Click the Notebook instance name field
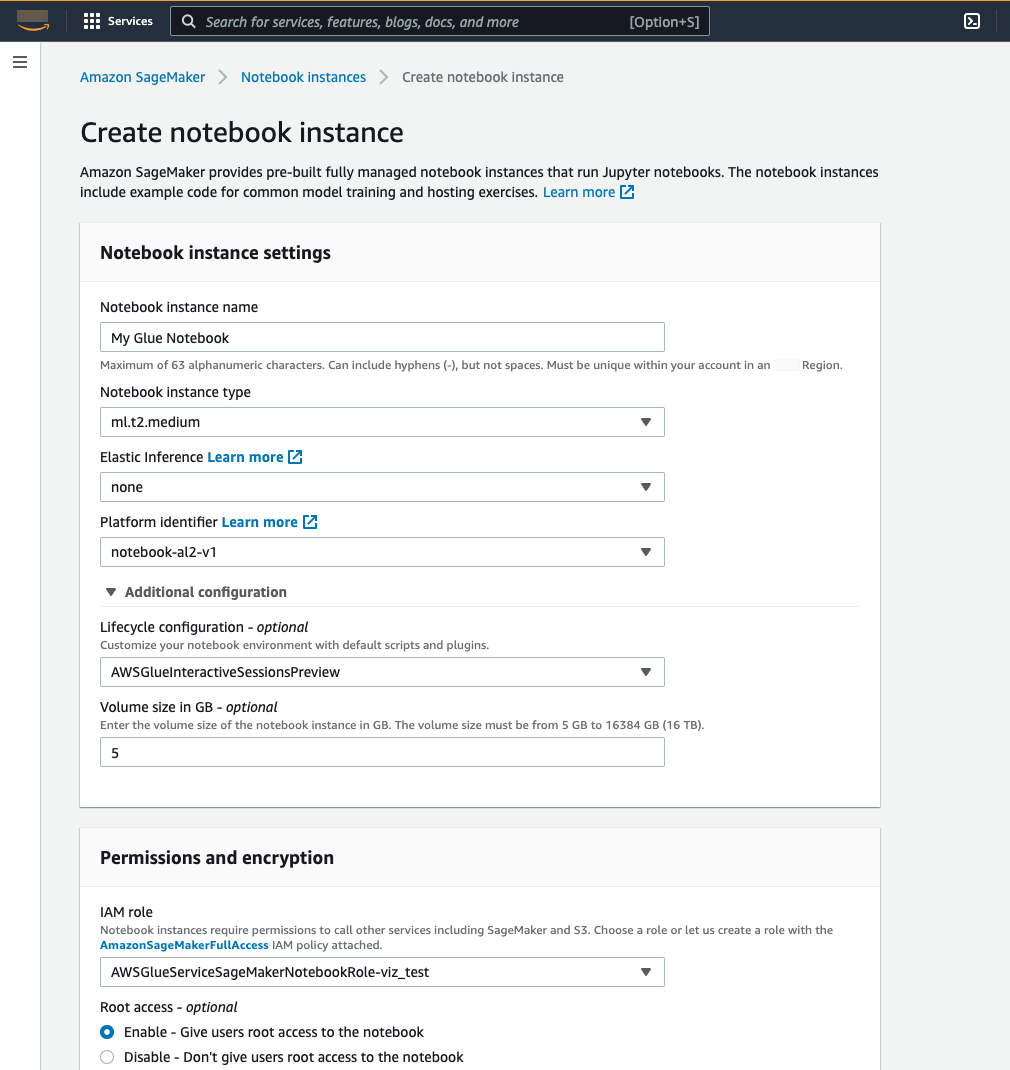The height and width of the screenshot is (1070, 1010). coord(382,338)
